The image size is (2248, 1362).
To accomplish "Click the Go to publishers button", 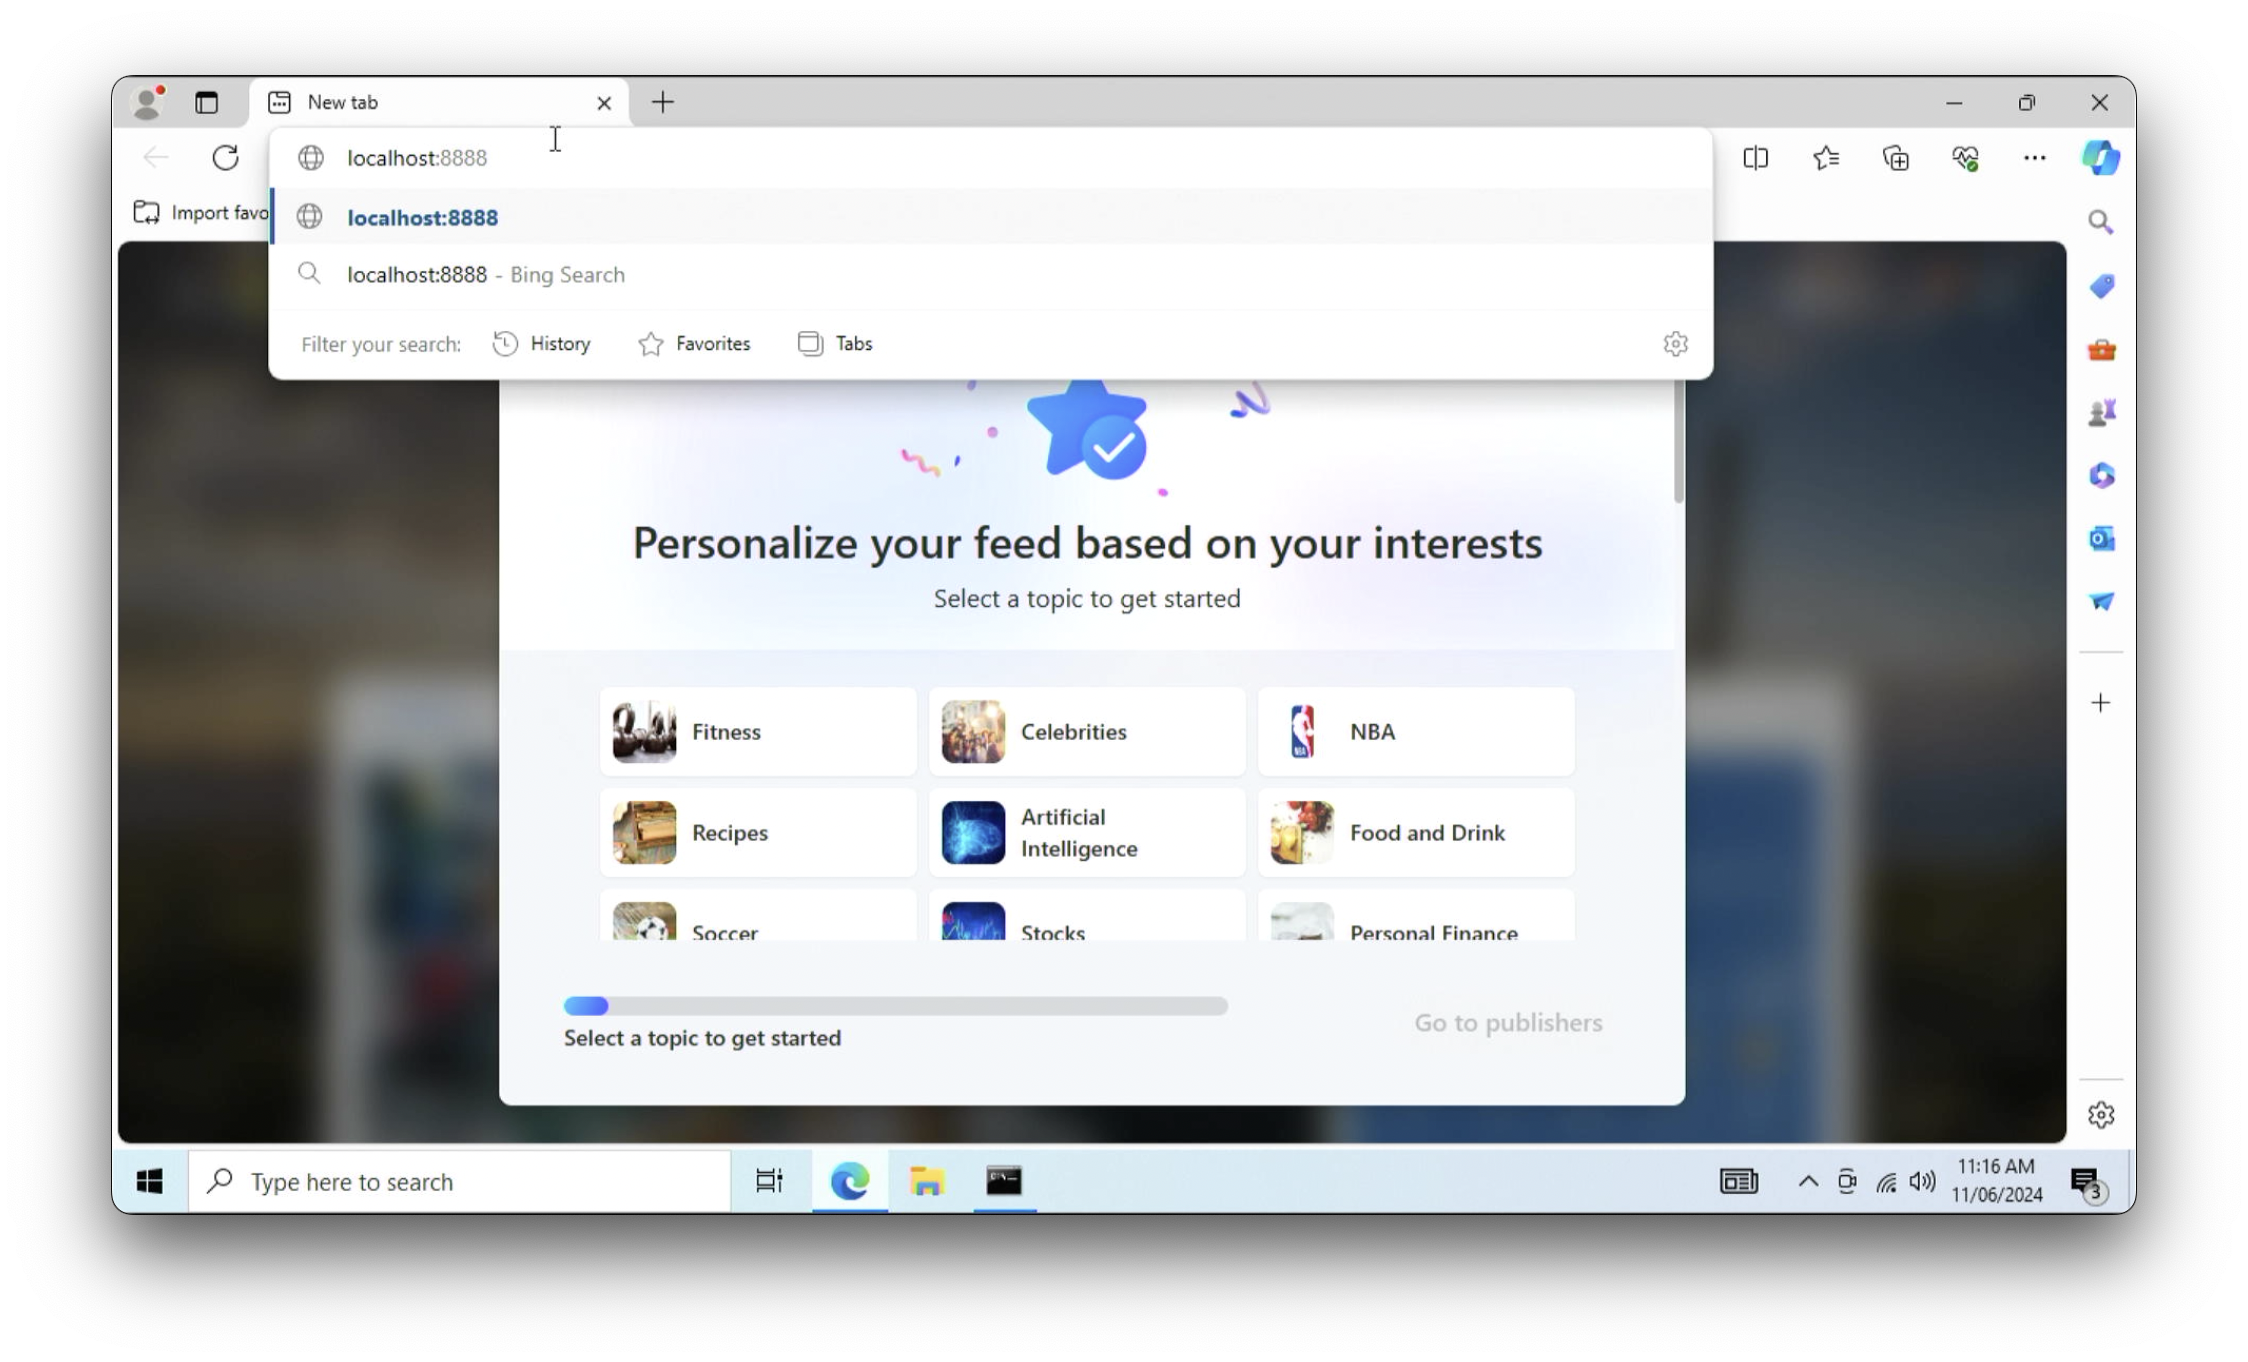I will (1507, 1022).
